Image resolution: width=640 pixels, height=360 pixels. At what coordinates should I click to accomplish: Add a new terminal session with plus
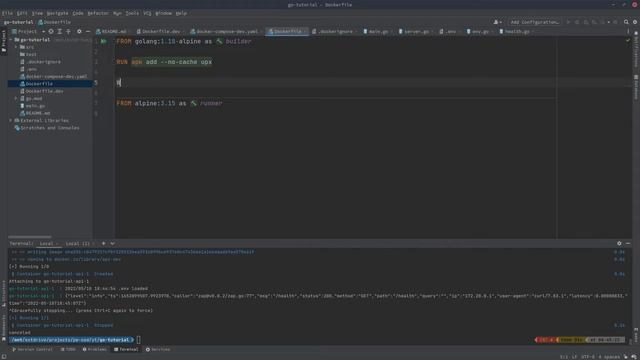[104, 244]
